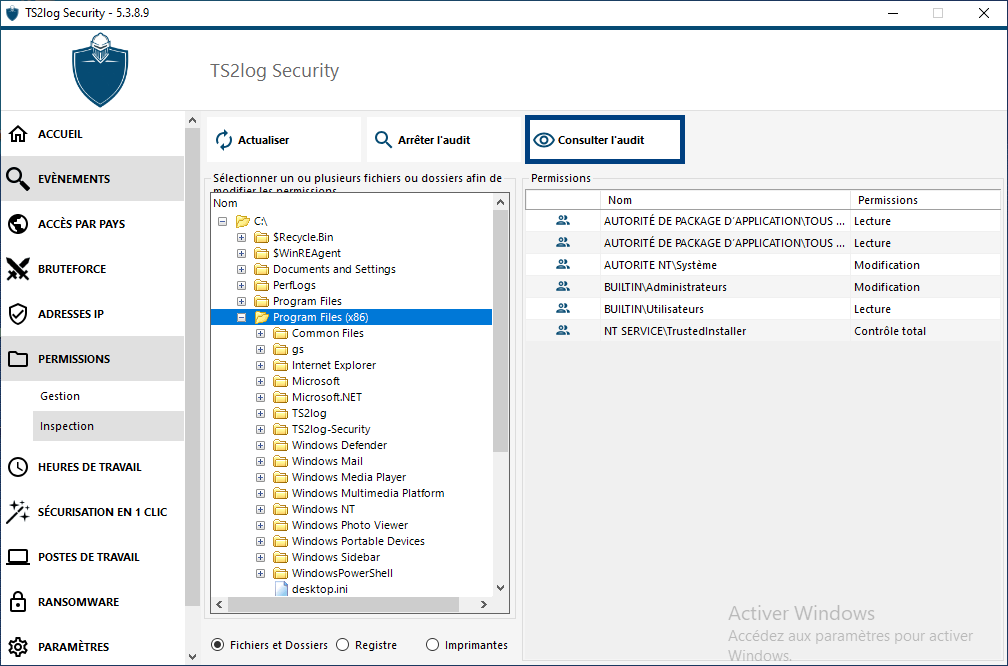Select the $WinREAgent folder

[307, 253]
